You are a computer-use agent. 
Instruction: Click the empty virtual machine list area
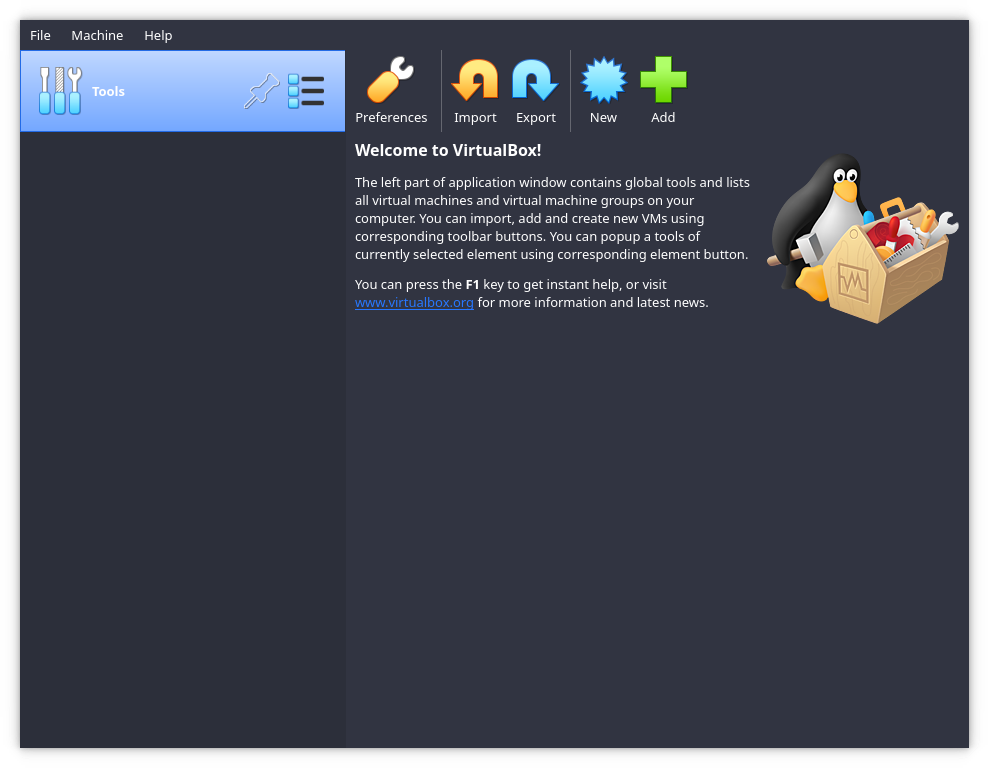coord(182,440)
